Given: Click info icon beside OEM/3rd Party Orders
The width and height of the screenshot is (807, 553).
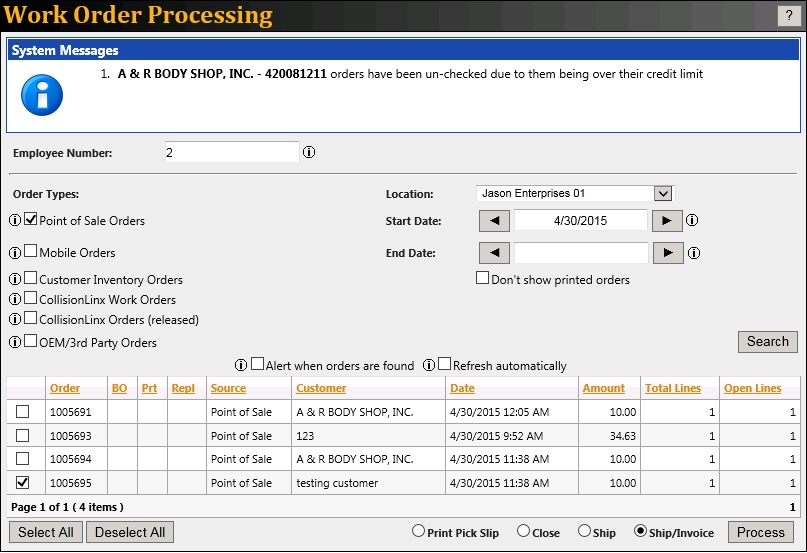Looking at the screenshot, I should 15,342.
